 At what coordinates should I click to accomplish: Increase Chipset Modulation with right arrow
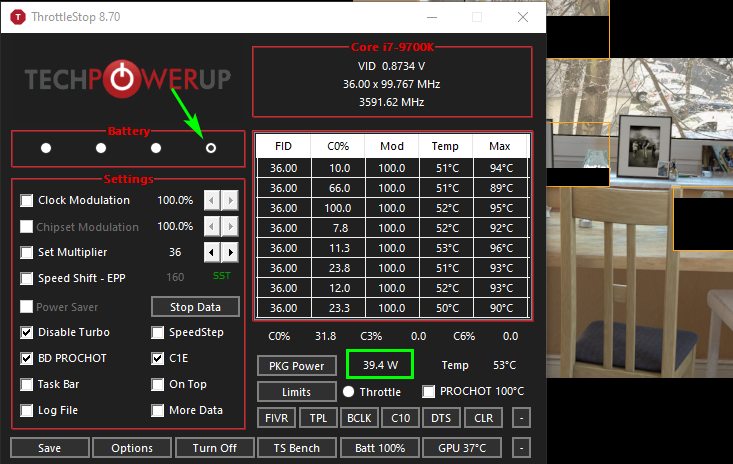coord(230,227)
